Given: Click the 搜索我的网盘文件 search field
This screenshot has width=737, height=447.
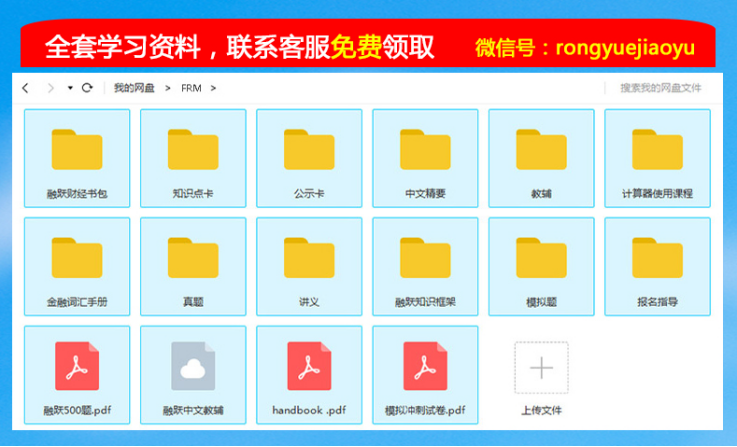Looking at the screenshot, I should 658,88.
